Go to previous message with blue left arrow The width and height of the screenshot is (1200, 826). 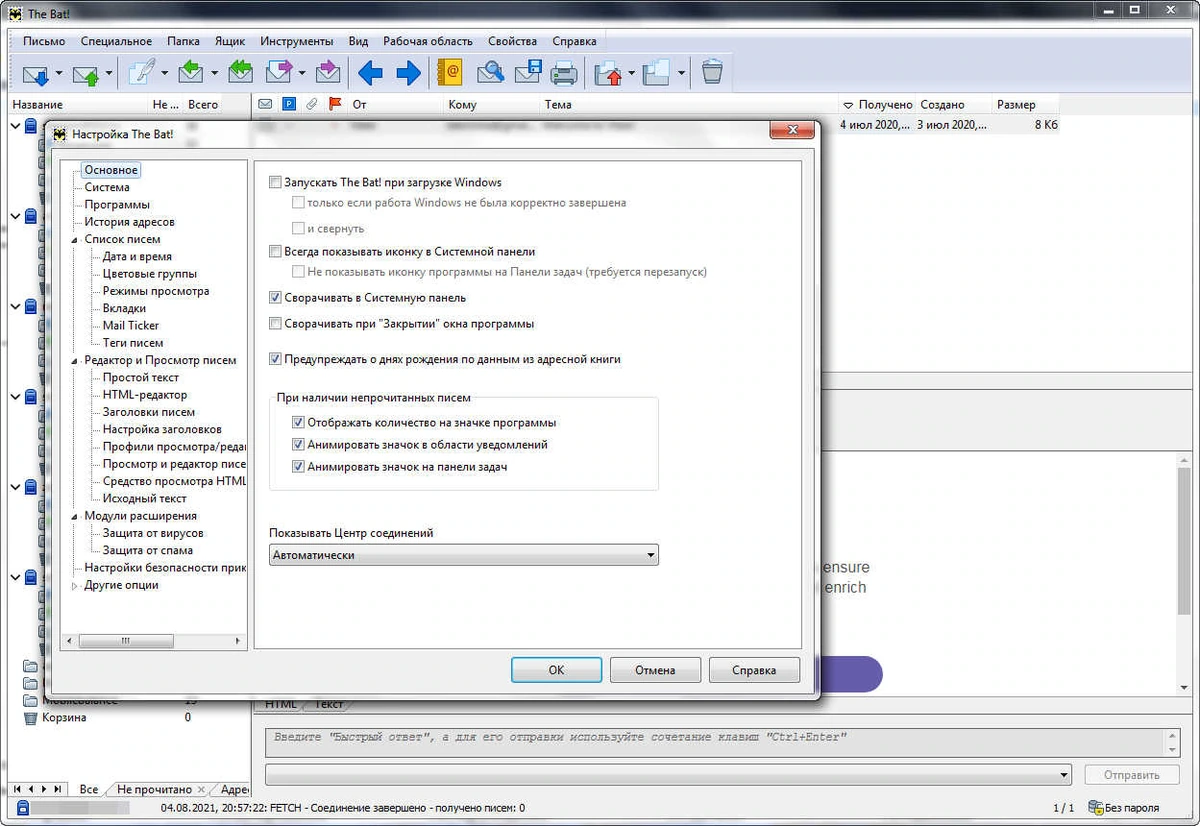tap(371, 73)
